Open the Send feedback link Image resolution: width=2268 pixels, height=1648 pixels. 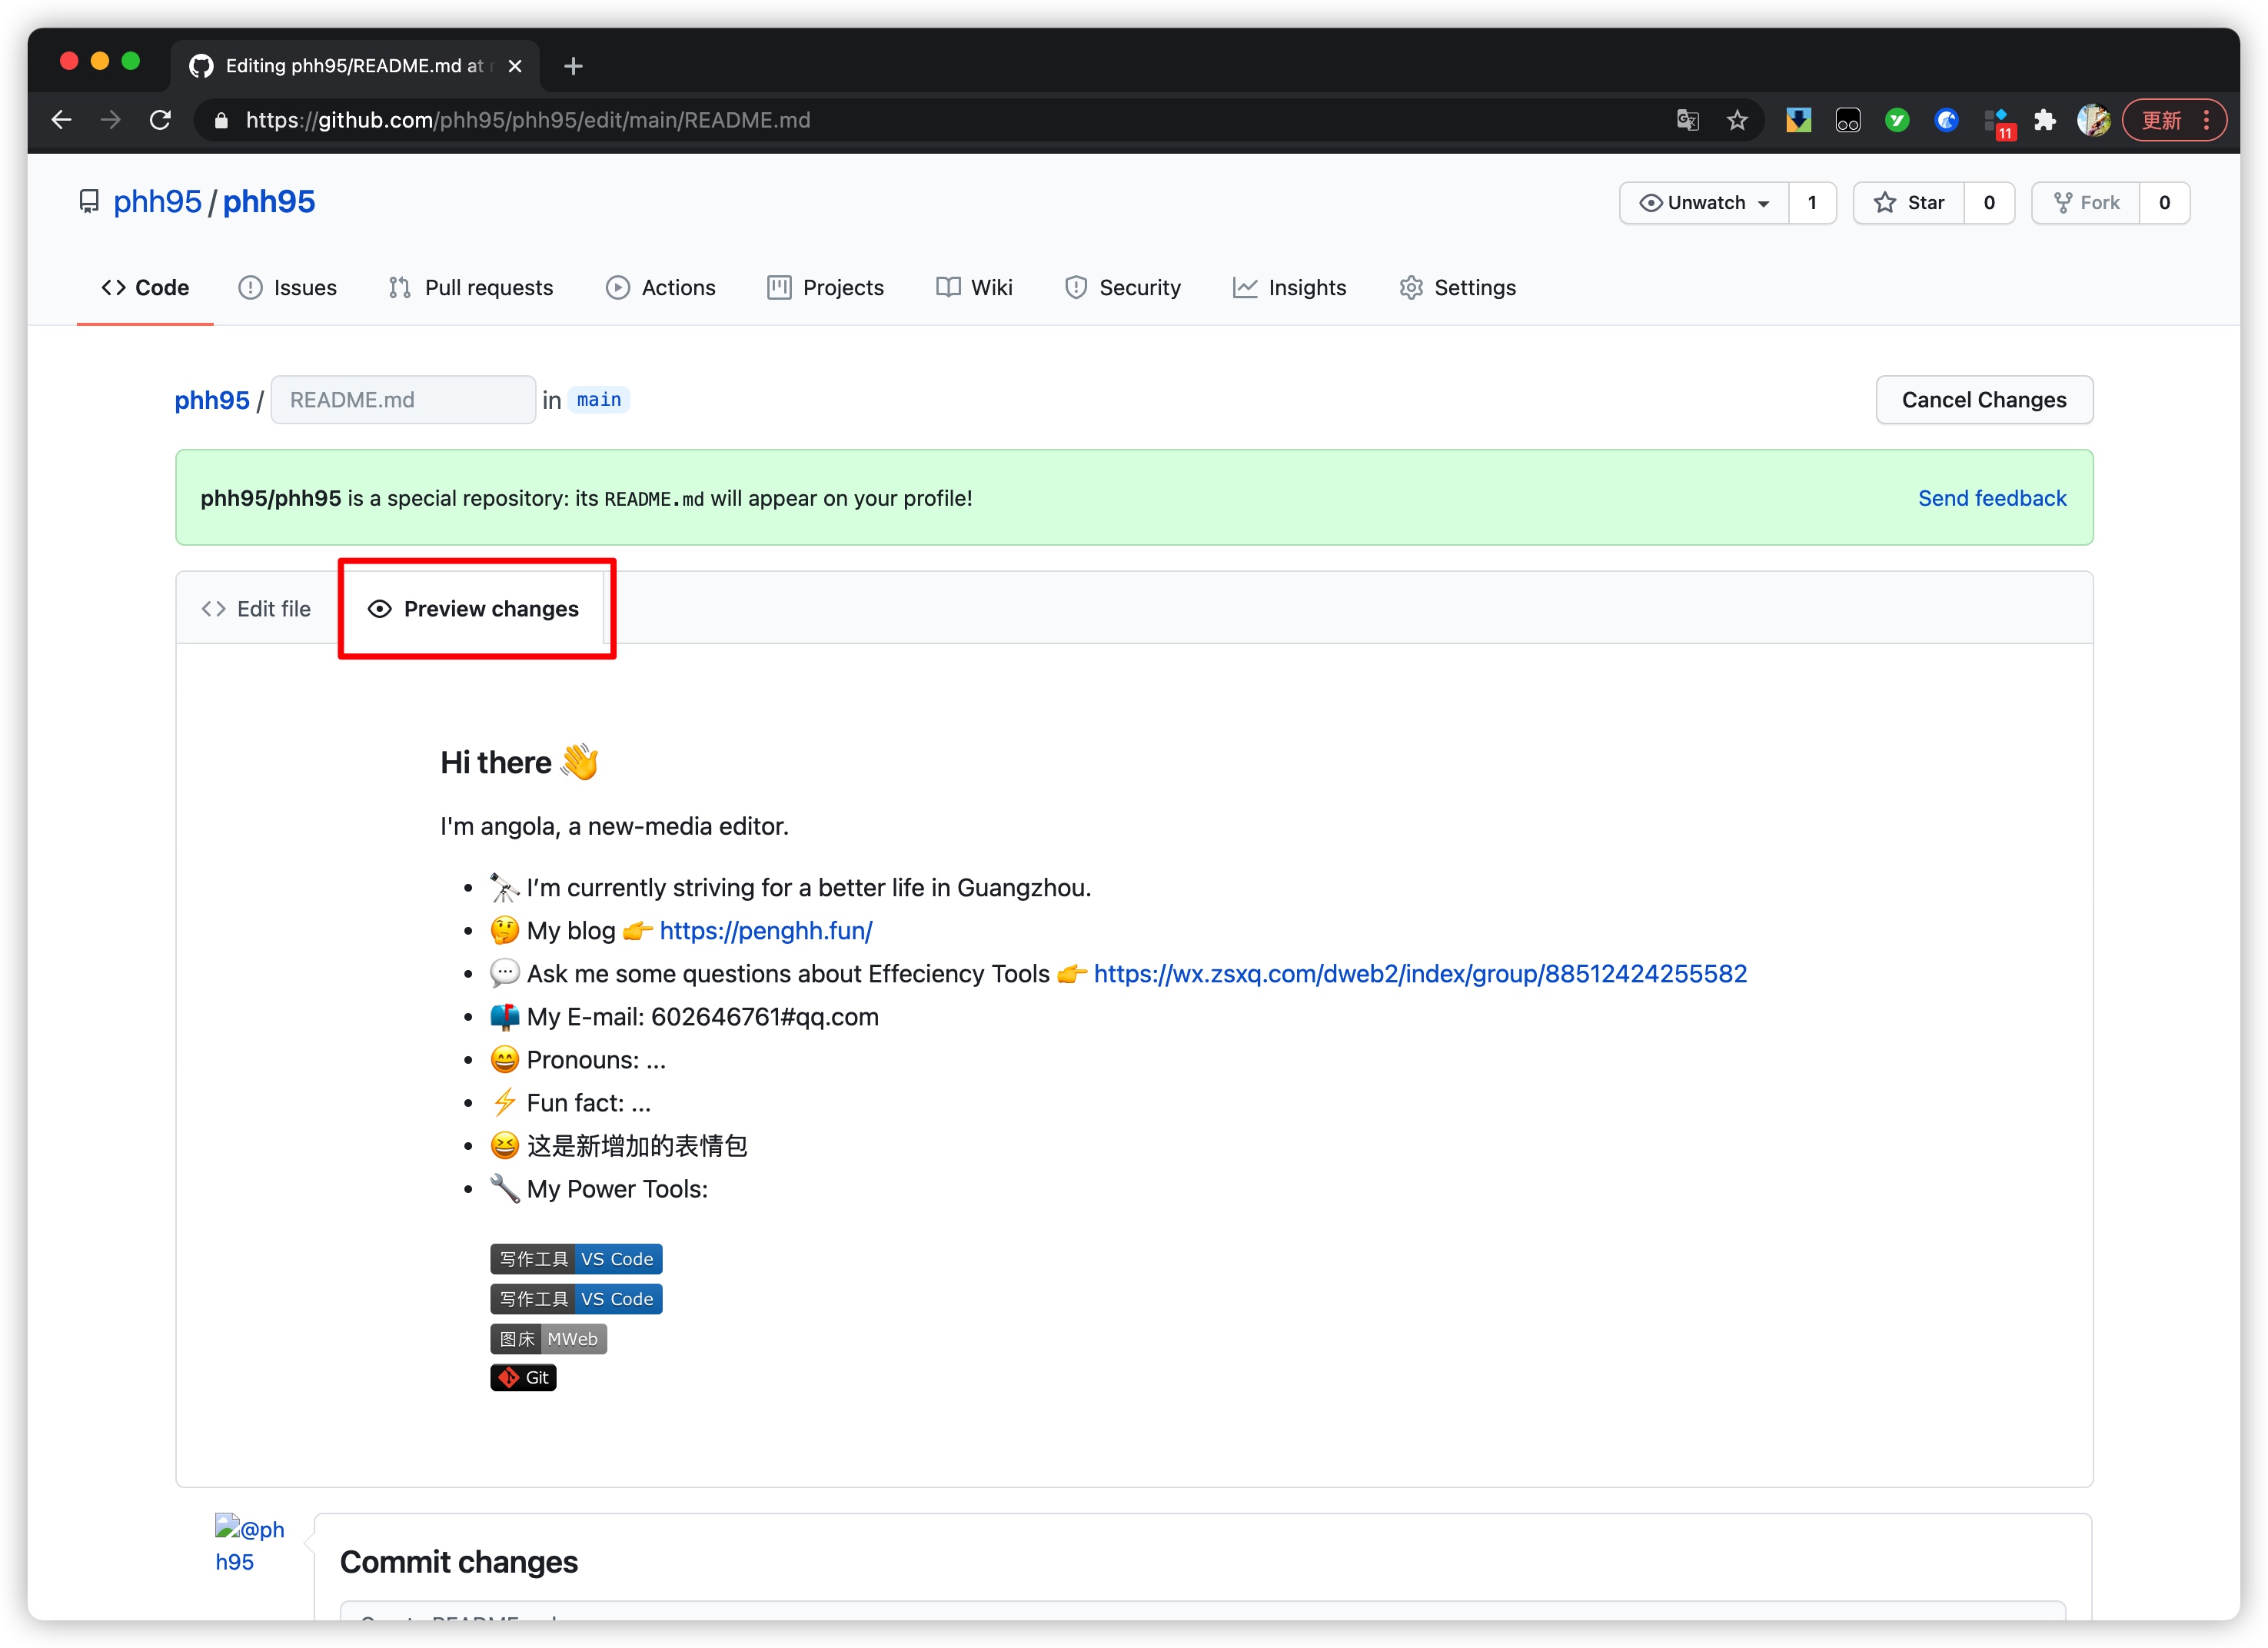1991,498
